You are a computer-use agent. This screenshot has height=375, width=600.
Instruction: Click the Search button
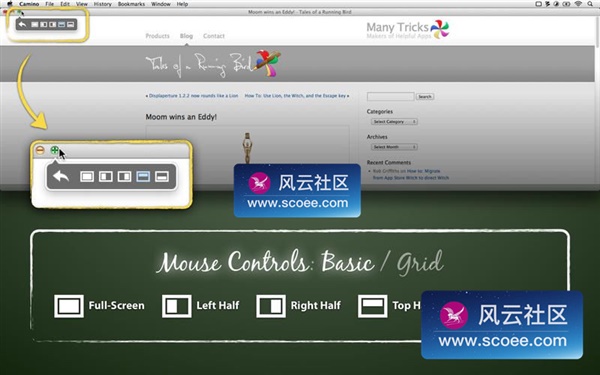(425, 96)
